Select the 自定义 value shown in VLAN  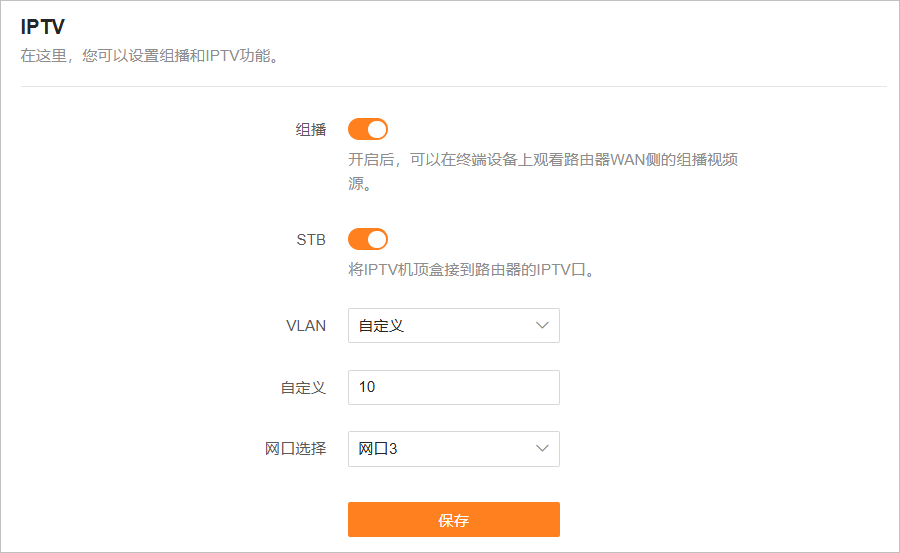click(381, 326)
